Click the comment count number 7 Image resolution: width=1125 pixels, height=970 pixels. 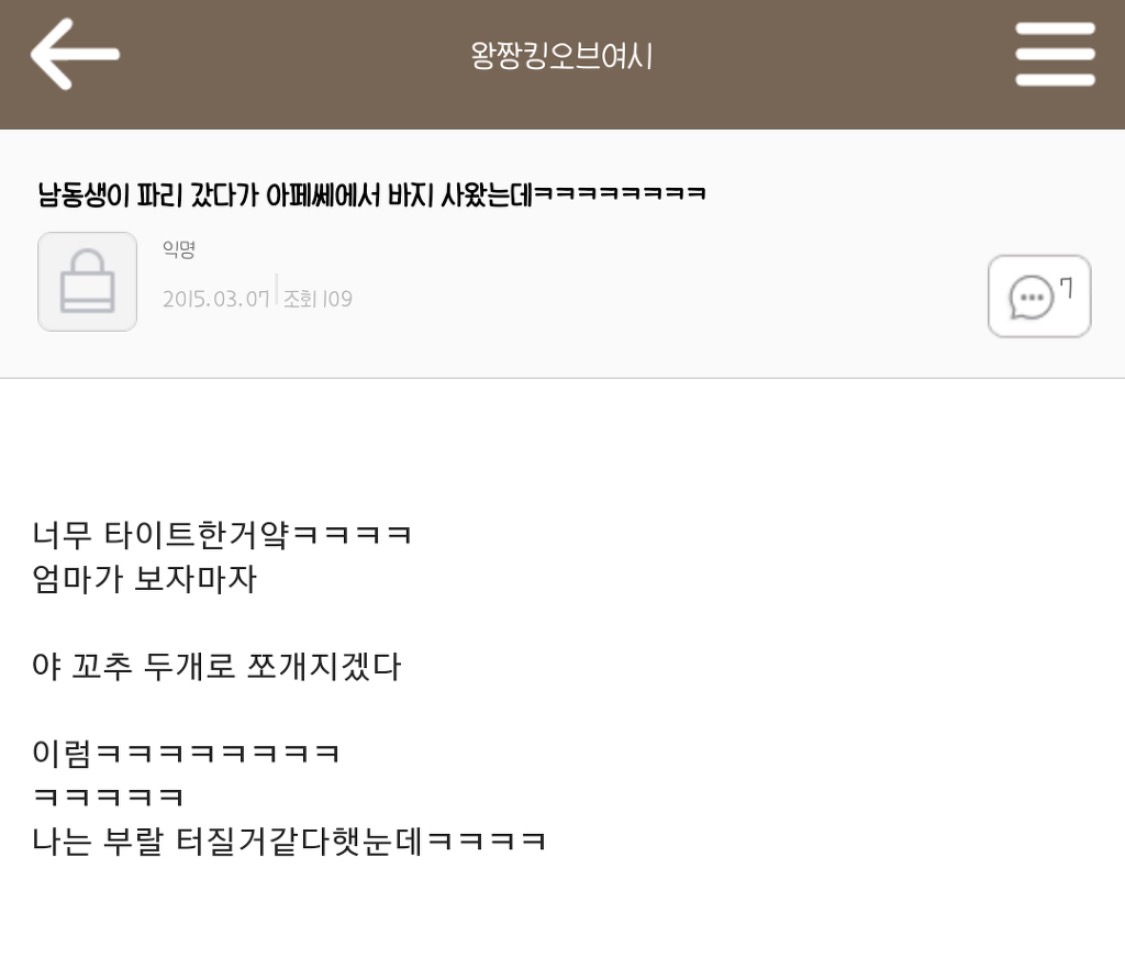1067,288
